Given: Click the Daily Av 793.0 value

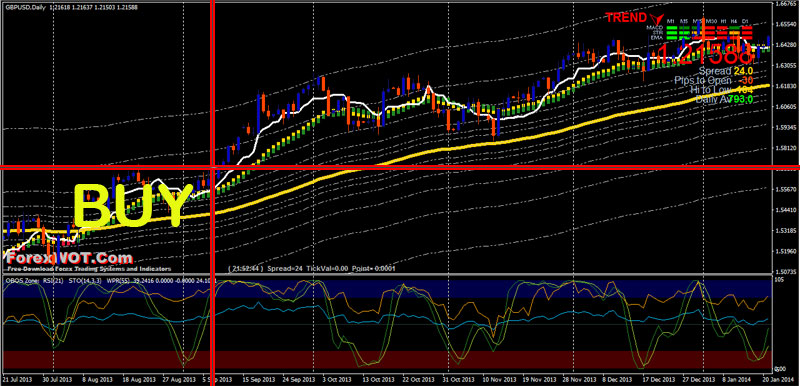Looking at the screenshot, I should pyautogui.click(x=724, y=99).
